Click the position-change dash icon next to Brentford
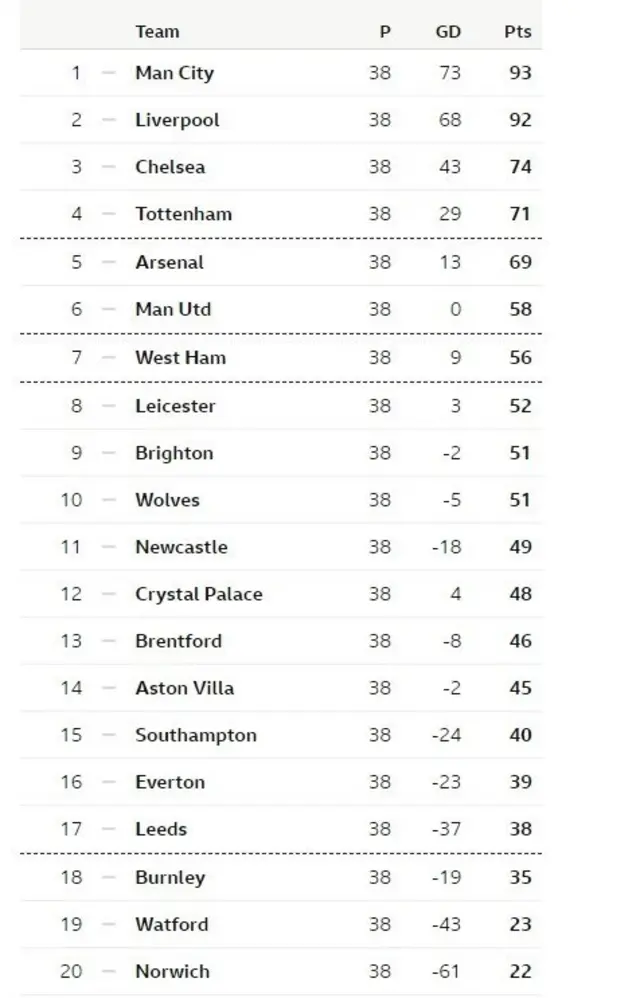 109,641
